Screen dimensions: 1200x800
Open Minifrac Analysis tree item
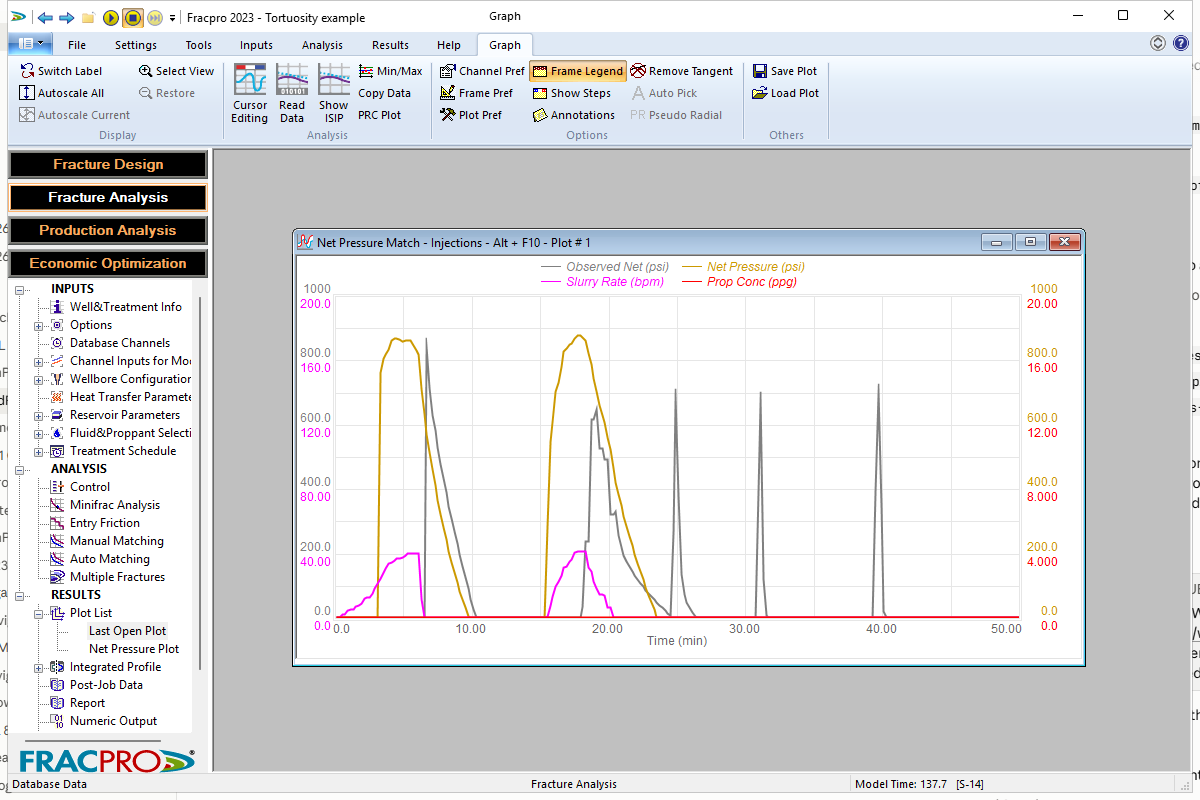115,505
